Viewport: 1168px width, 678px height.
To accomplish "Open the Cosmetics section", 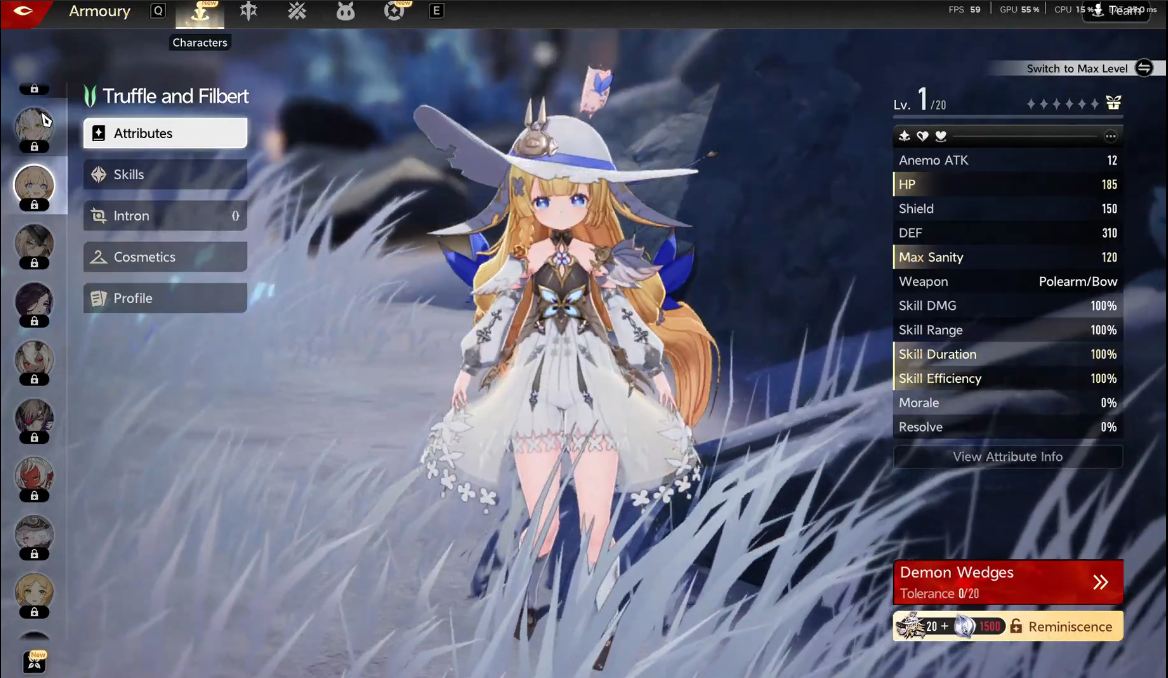I will pyautogui.click(x=165, y=257).
